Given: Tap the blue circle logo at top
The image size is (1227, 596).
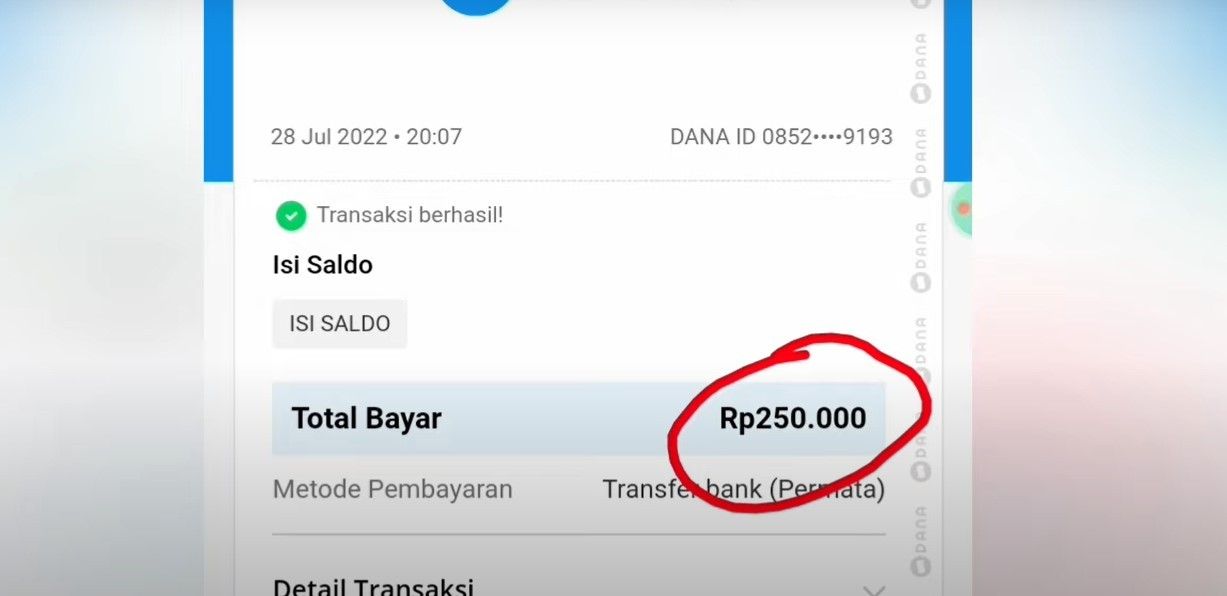Looking at the screenshot, I should point(476,6).
